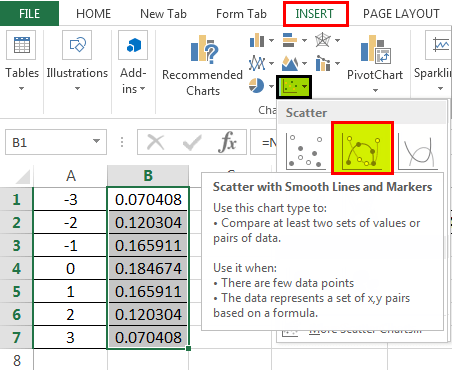Click the formula bar field

pyautogui.click(x=263, y=143)
